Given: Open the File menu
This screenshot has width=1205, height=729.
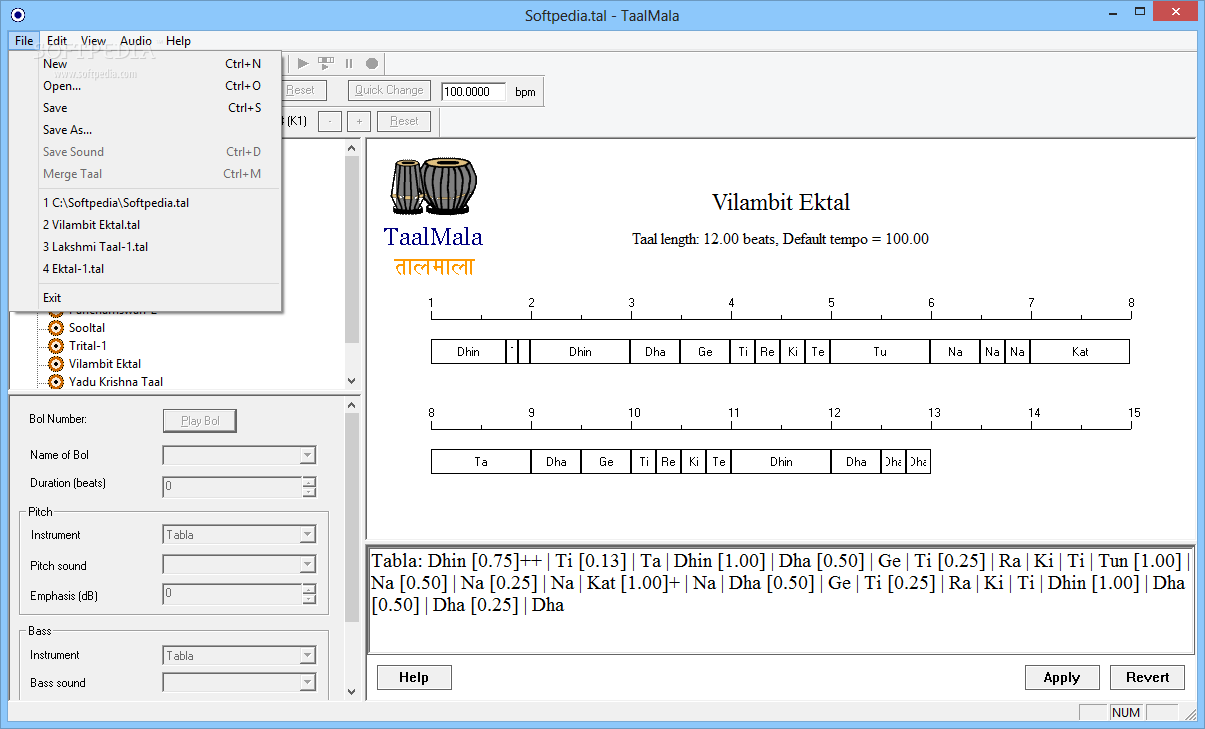Looking at the screenshot, I should click(24, 41).
